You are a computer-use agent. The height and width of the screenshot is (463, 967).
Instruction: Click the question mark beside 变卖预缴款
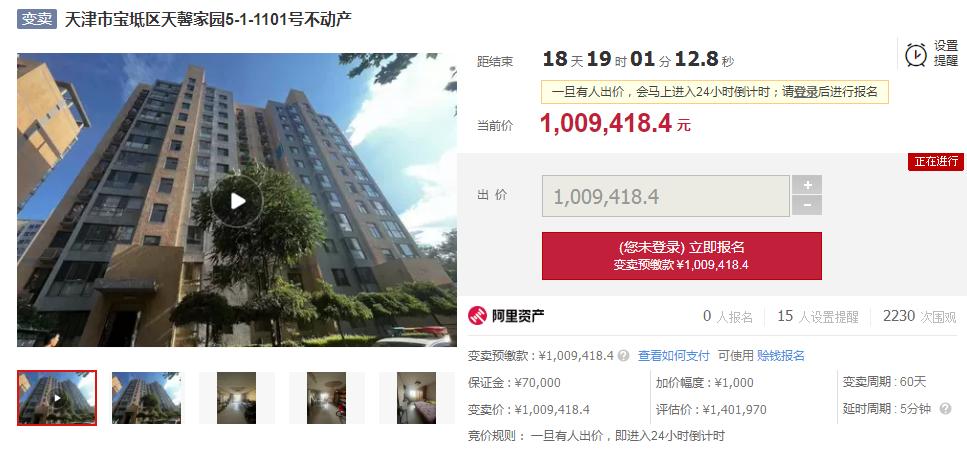click(x=623, y=356)
